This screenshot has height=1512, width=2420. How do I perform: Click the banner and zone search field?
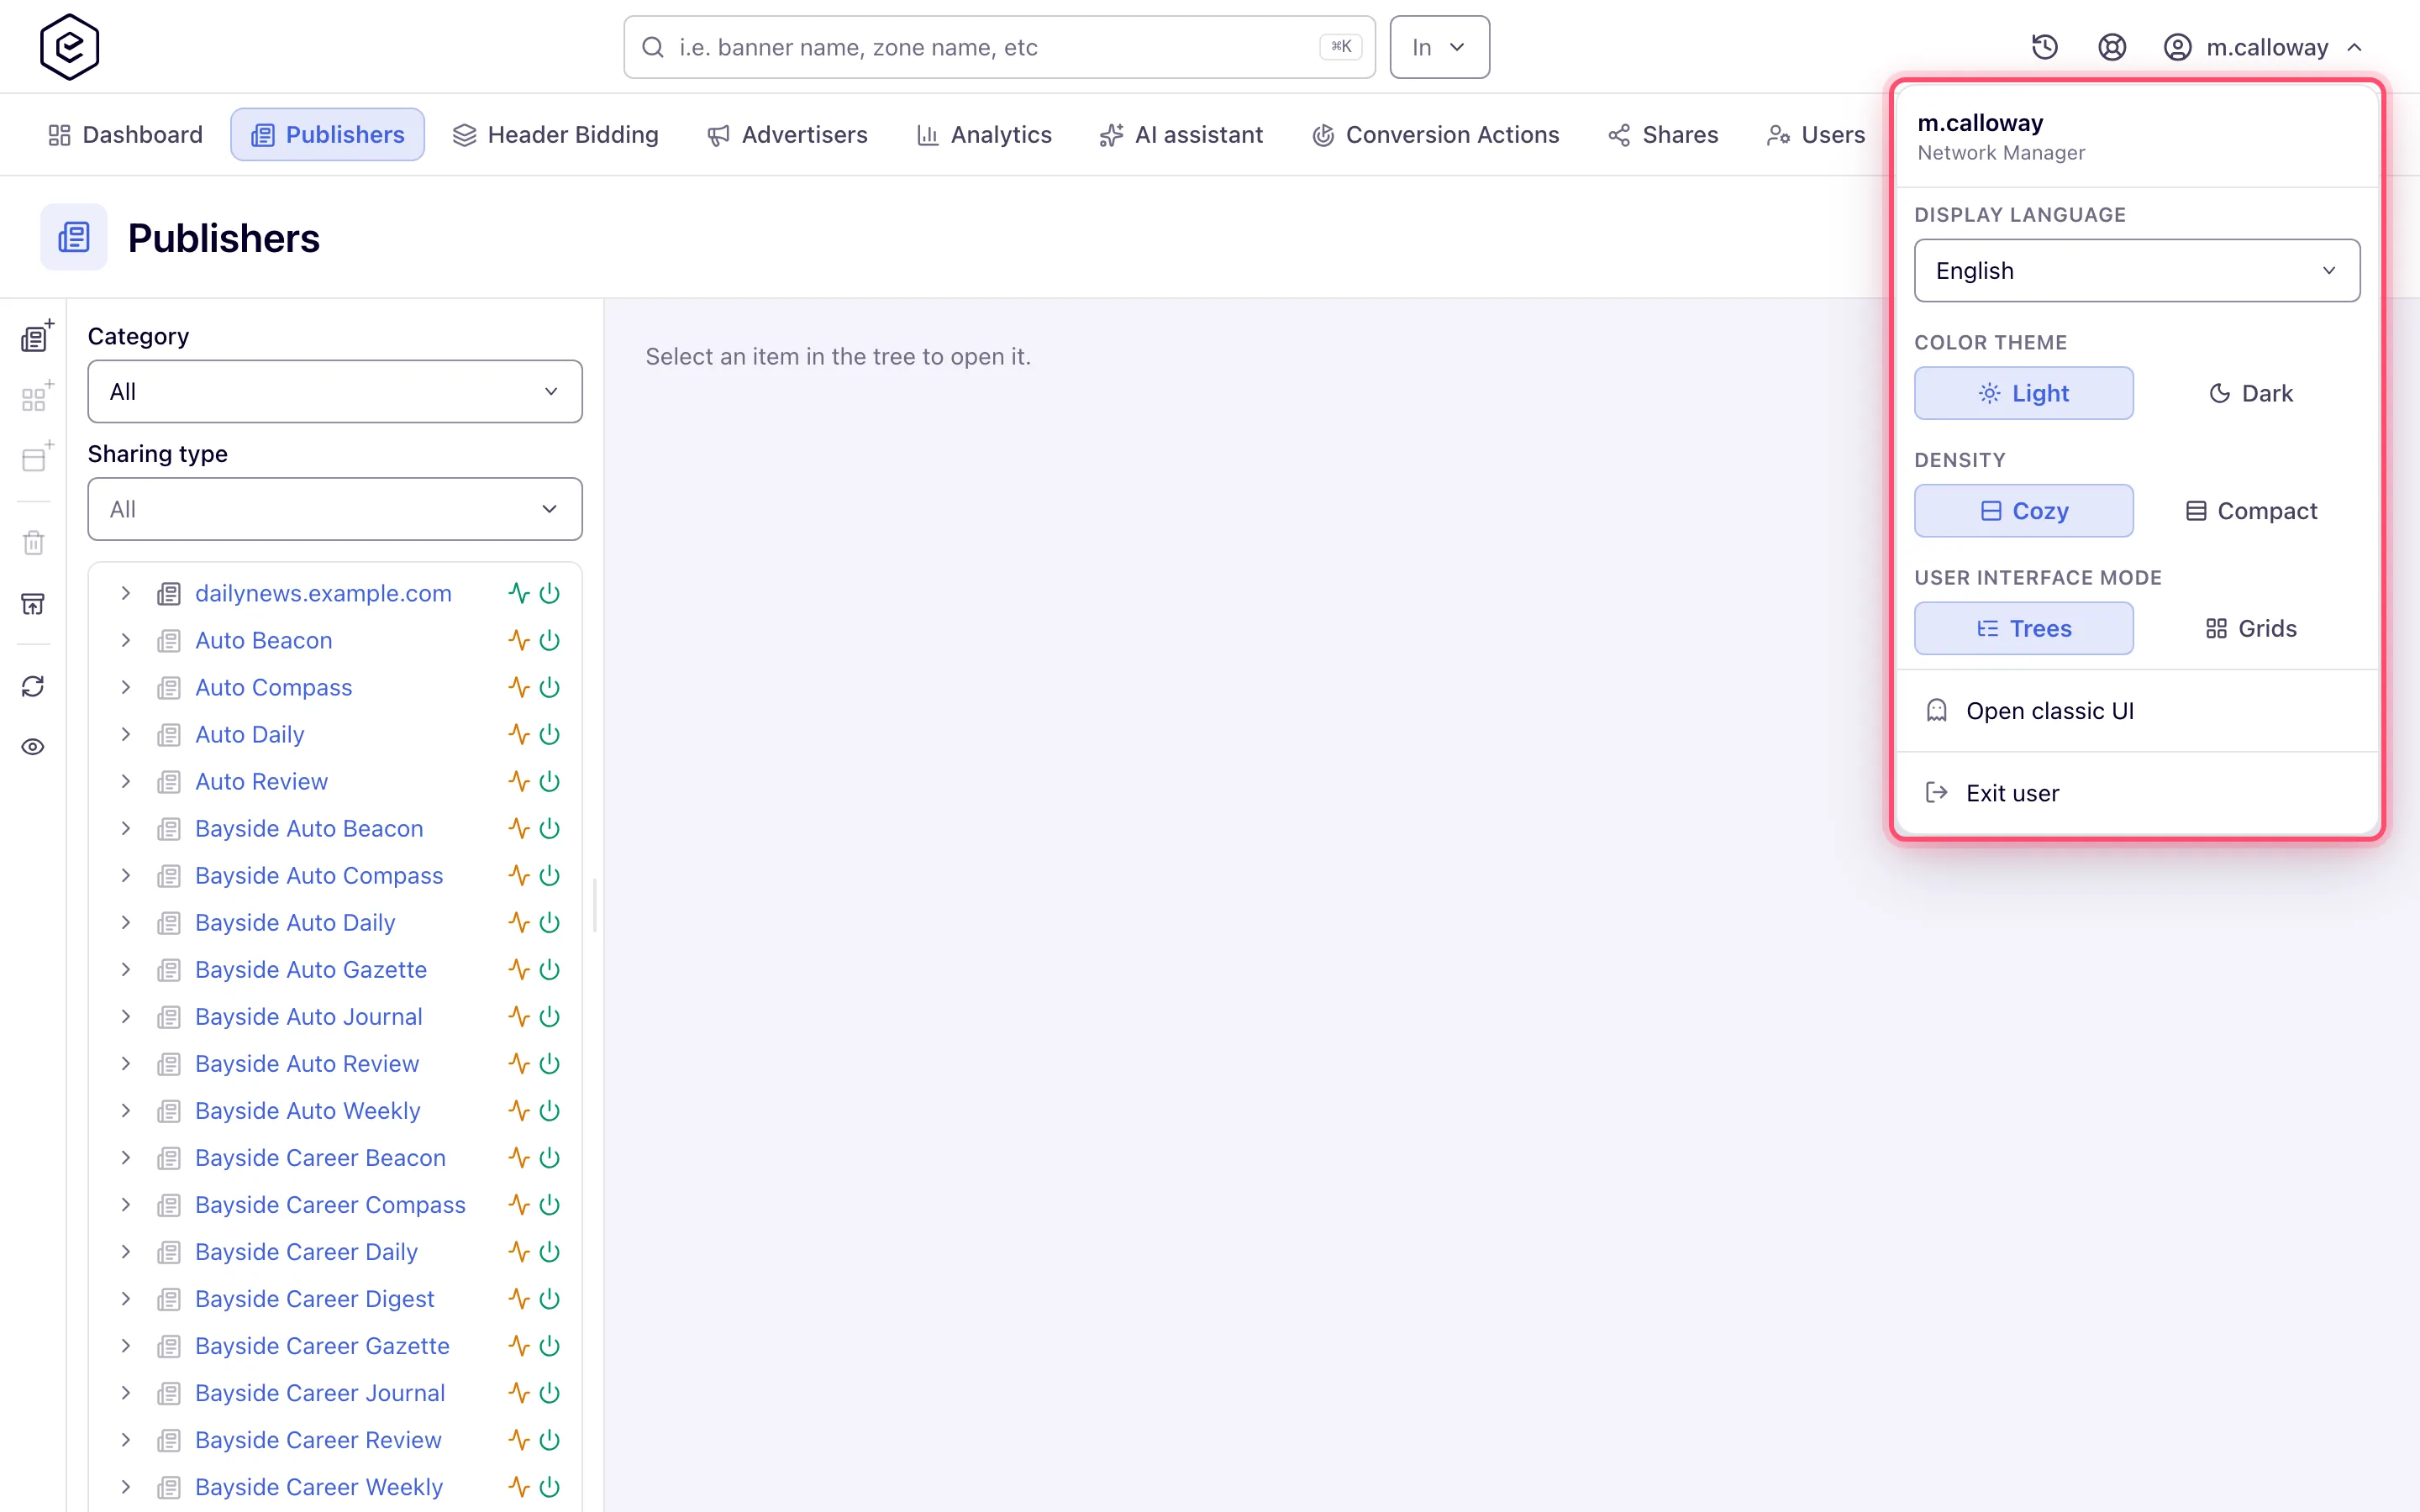[999, 47]
